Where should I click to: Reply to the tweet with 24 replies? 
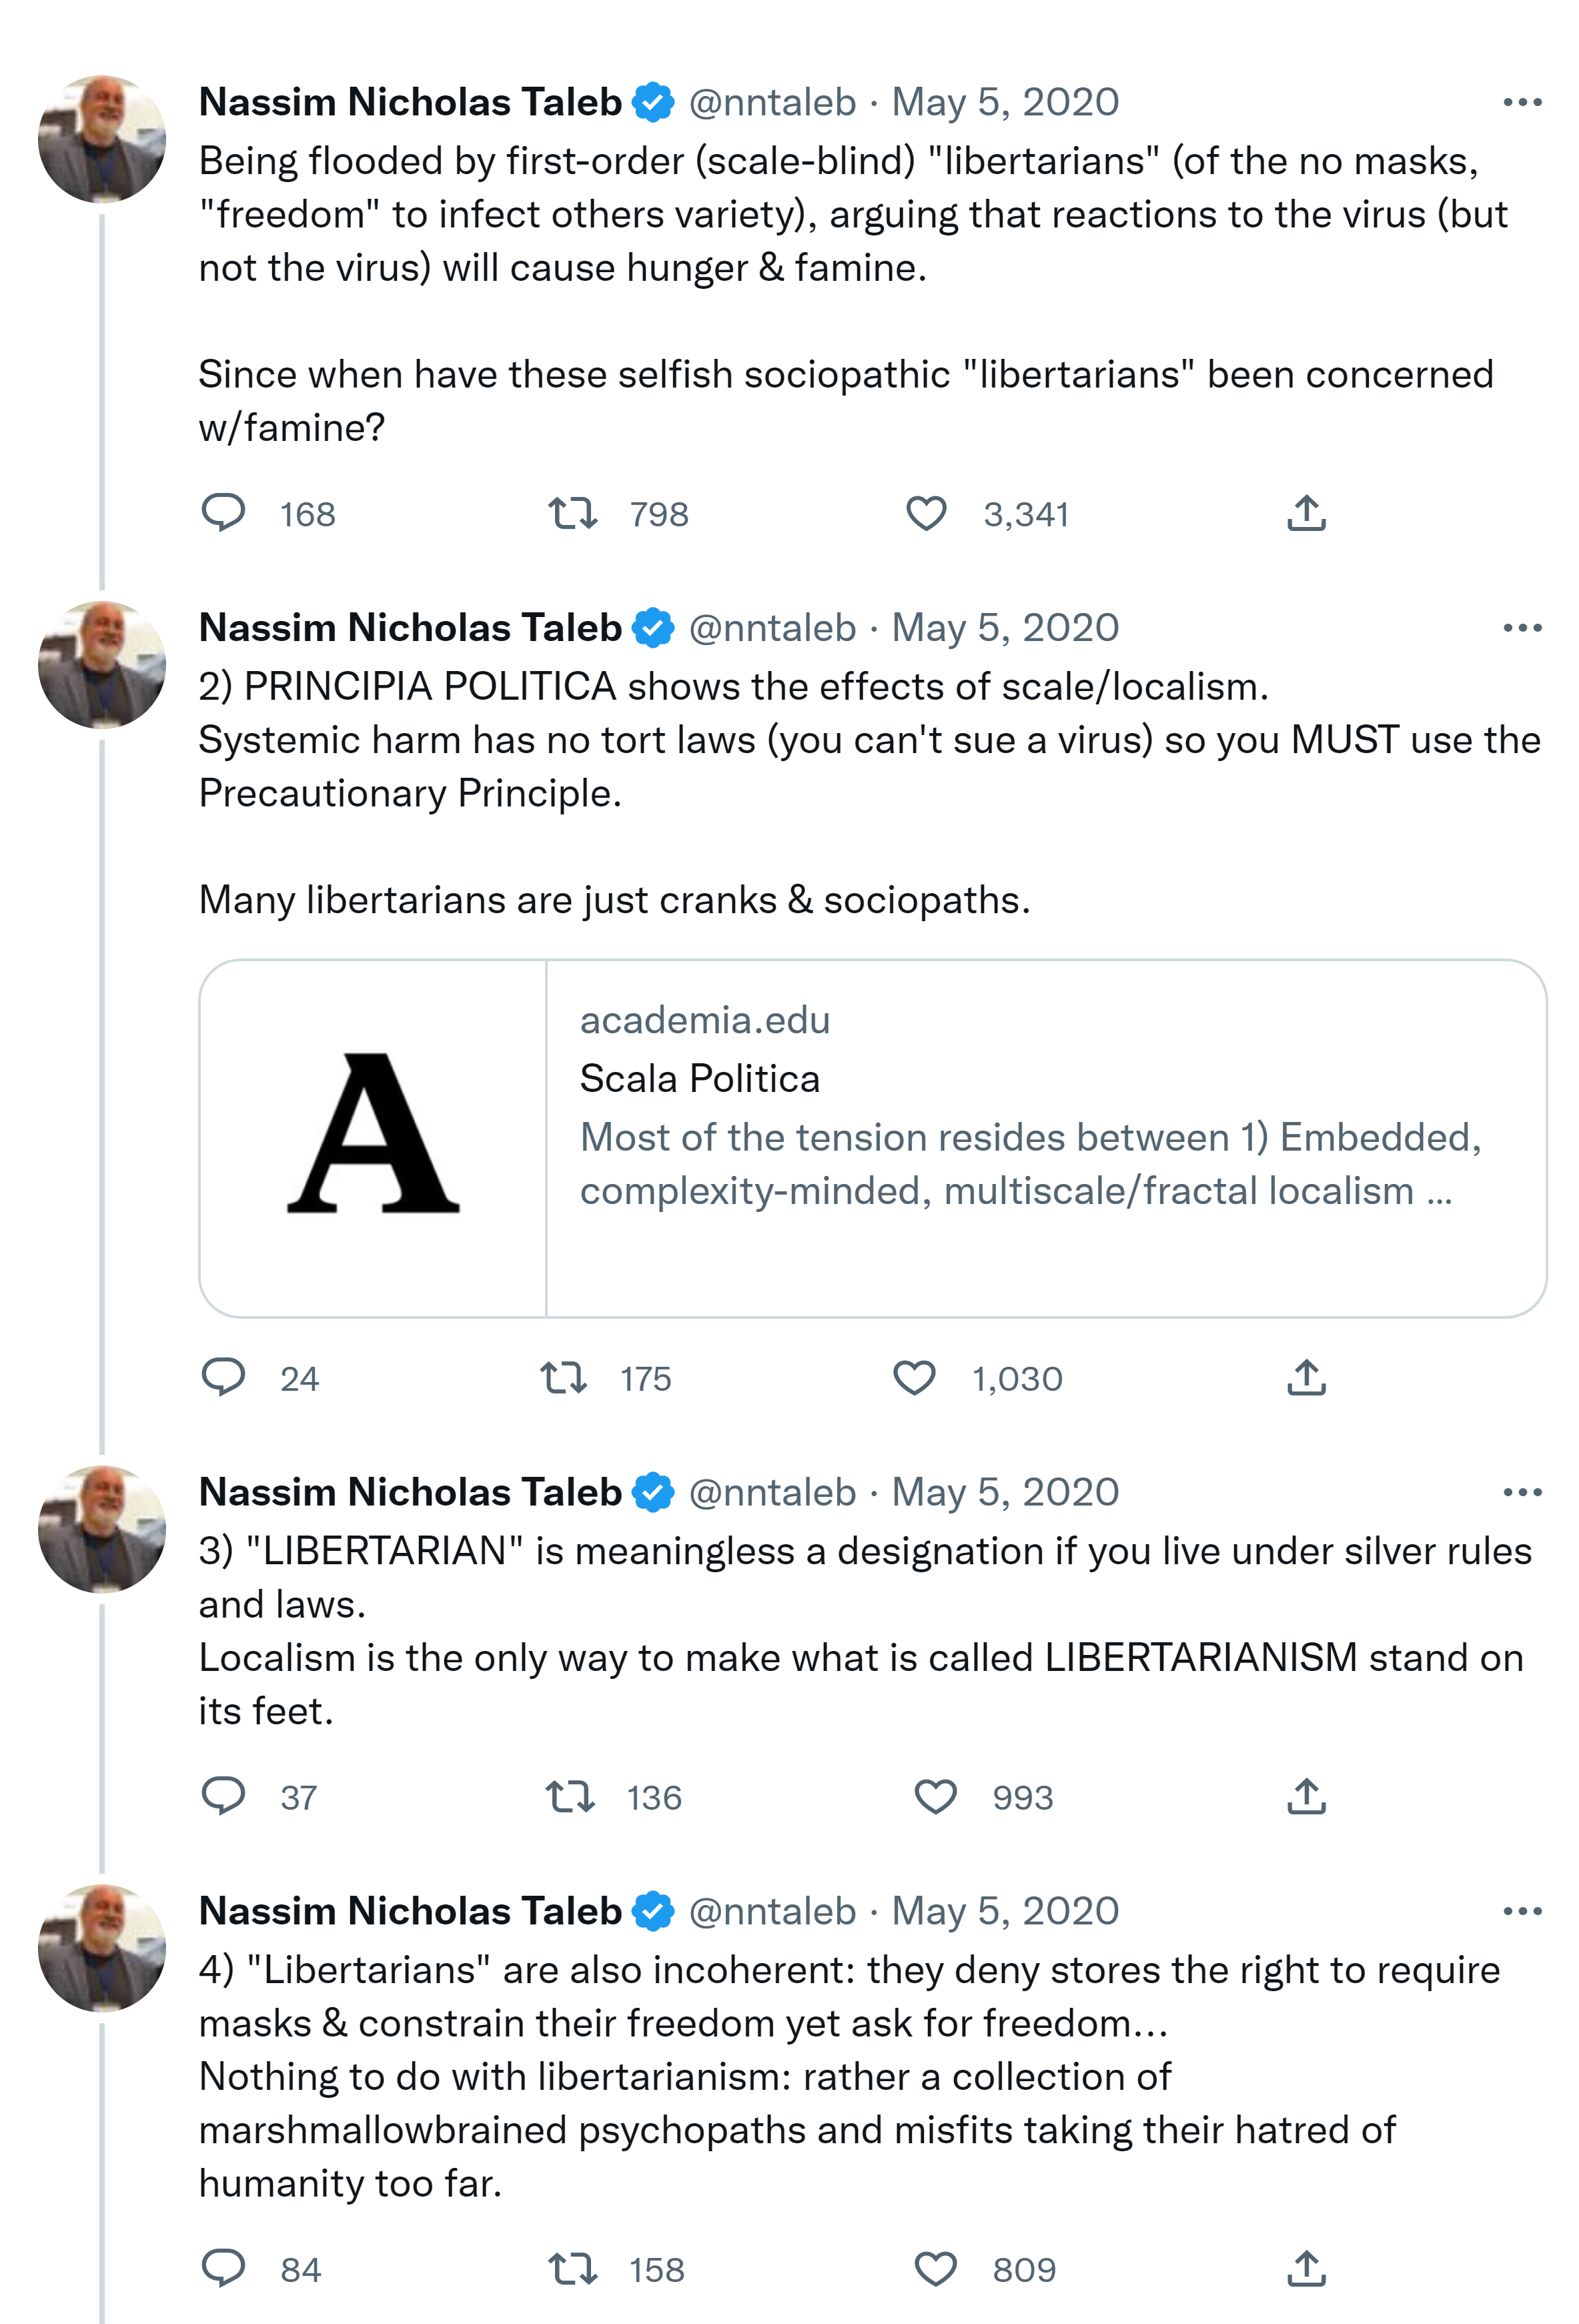[223, 1377]
